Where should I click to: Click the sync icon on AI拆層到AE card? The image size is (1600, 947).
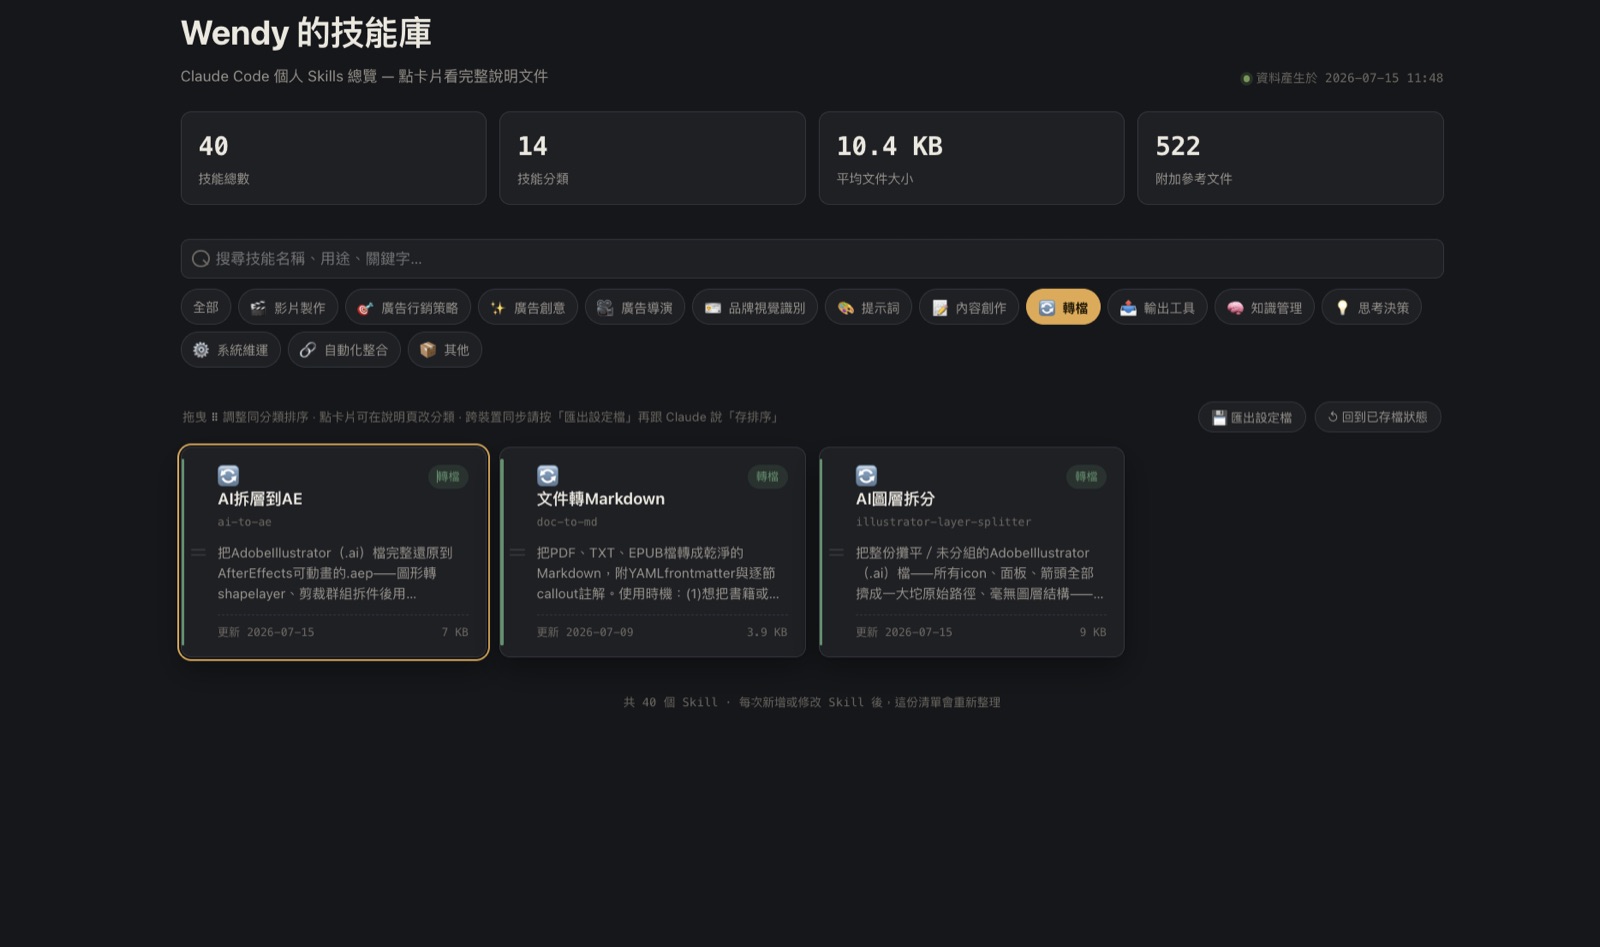[228, 475]
